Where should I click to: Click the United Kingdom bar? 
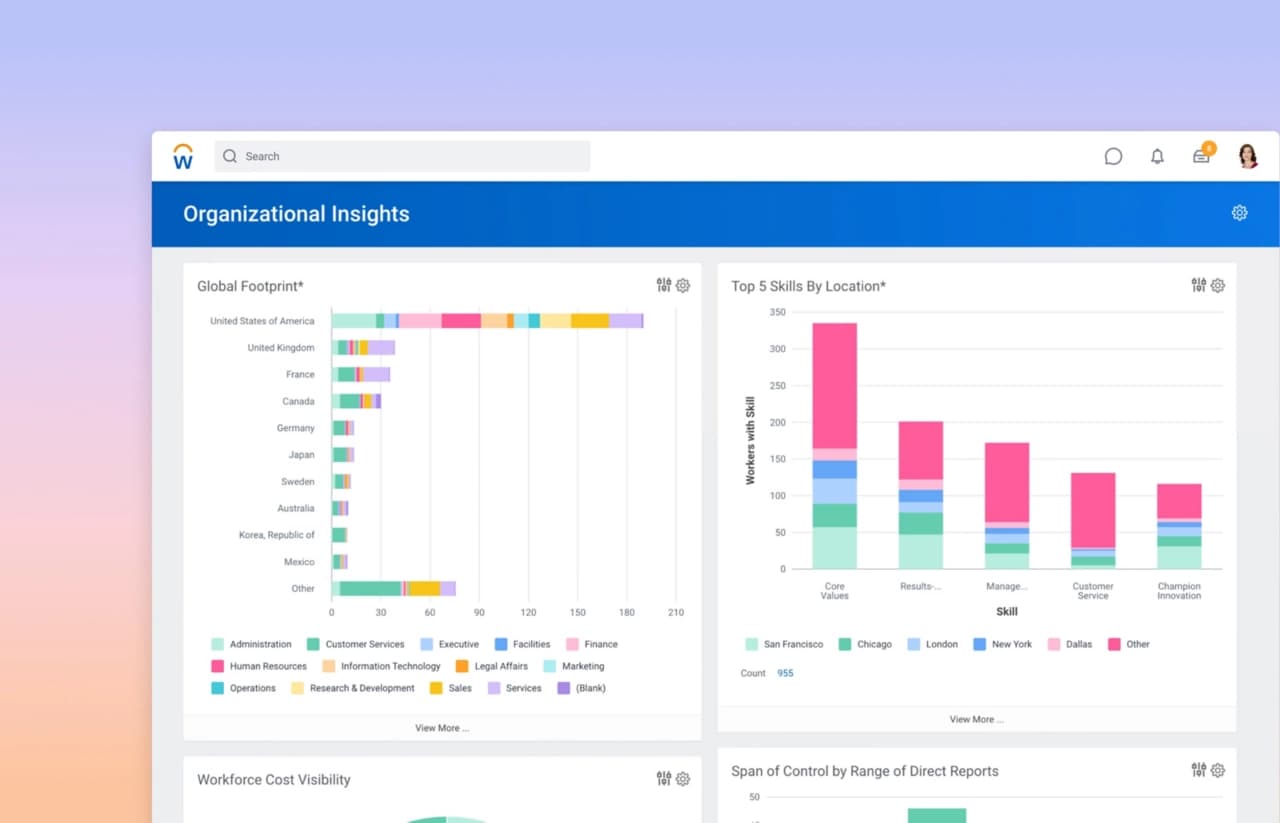coord(363,347)
